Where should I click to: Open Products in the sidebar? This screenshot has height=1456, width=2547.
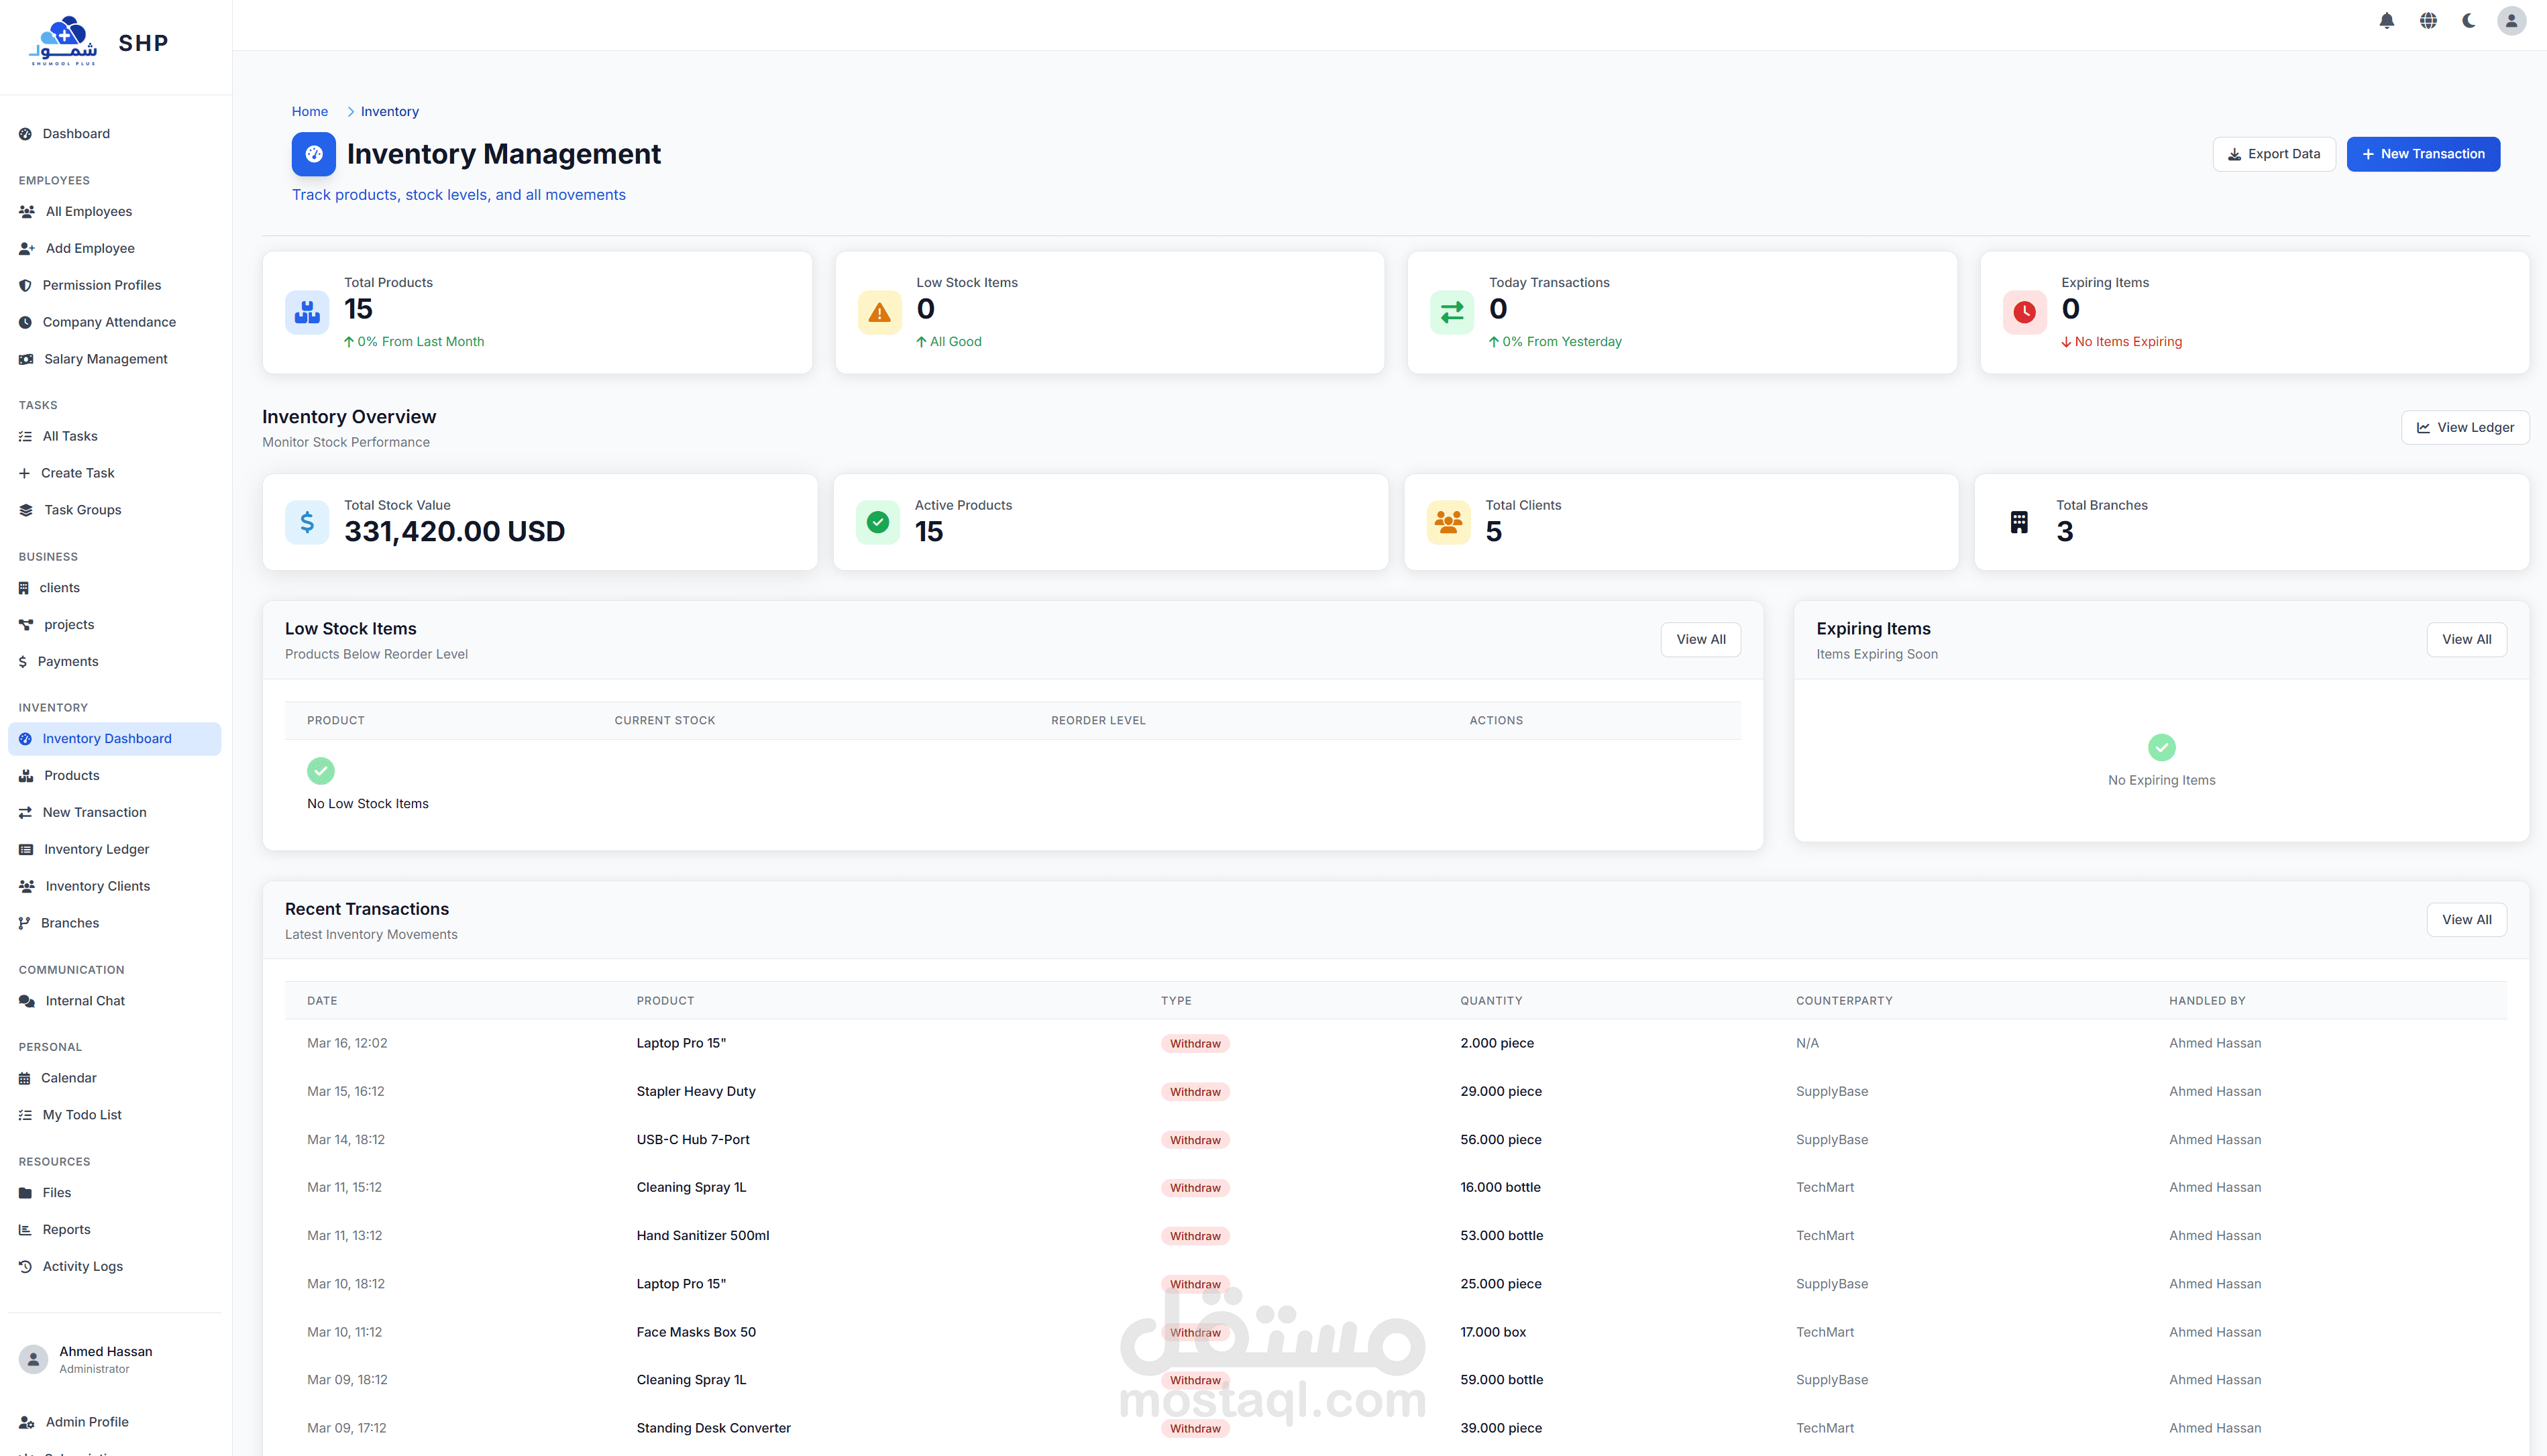71,775
